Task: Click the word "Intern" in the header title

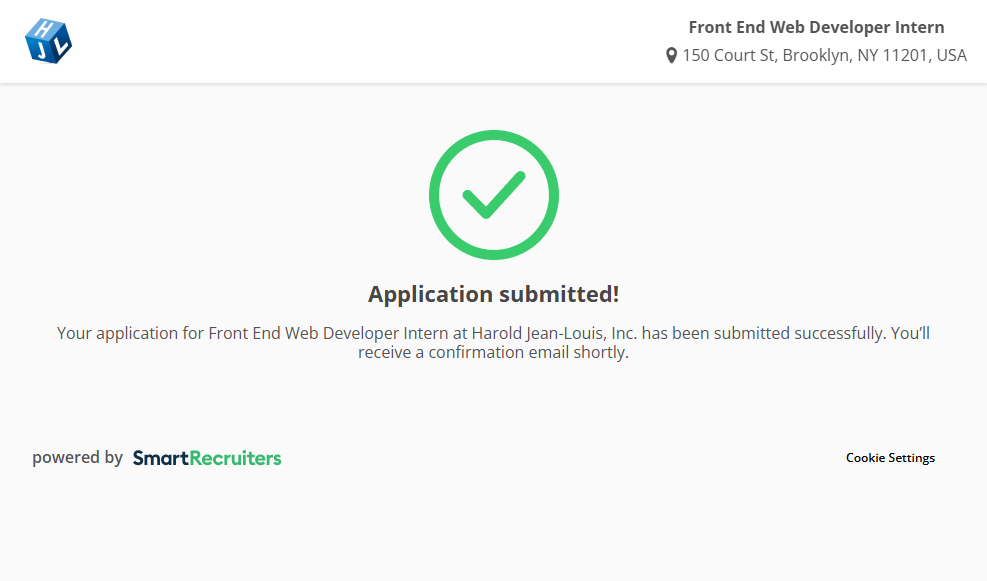Action: click(919, 28)
